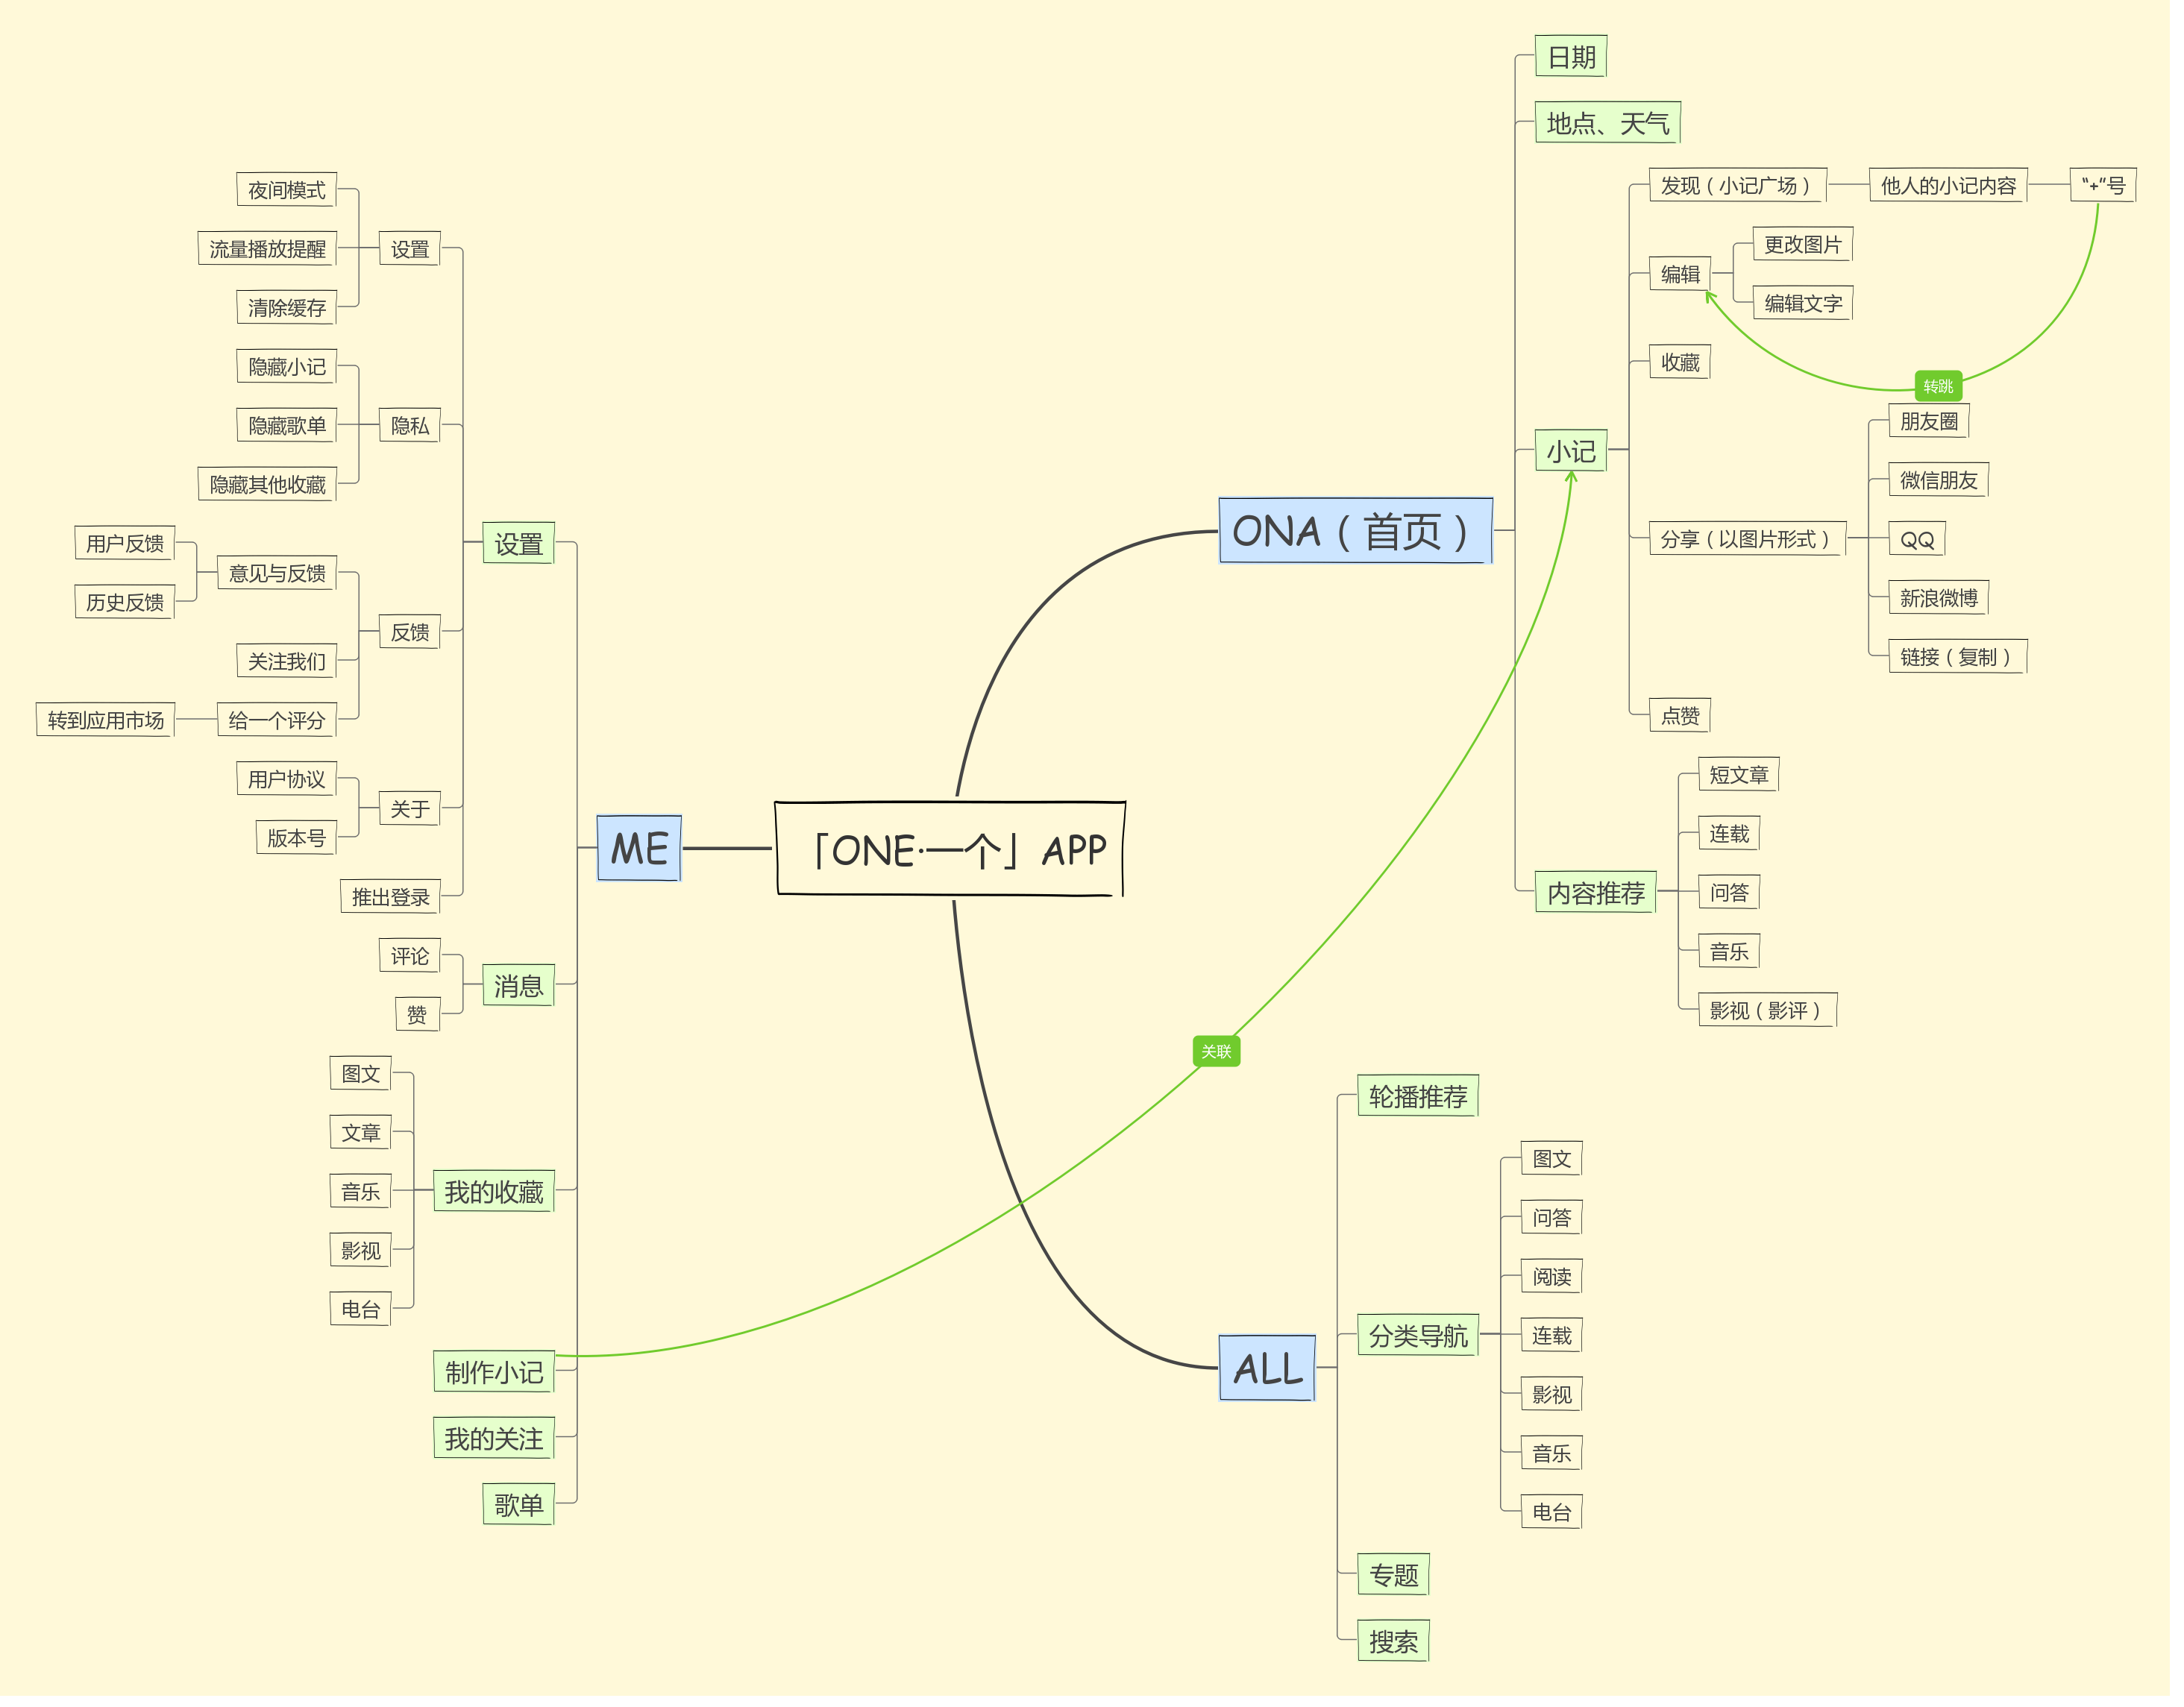
Task: Click the 我的收藏 node
Action: (x=497, y=1198)
